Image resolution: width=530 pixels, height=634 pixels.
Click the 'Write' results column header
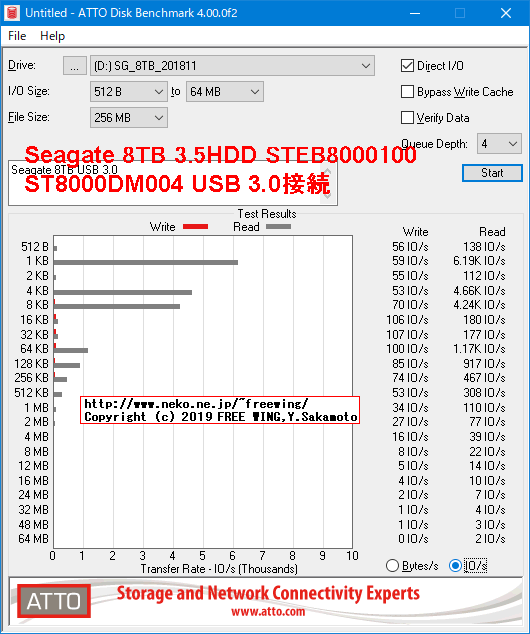tap(416, 232)
